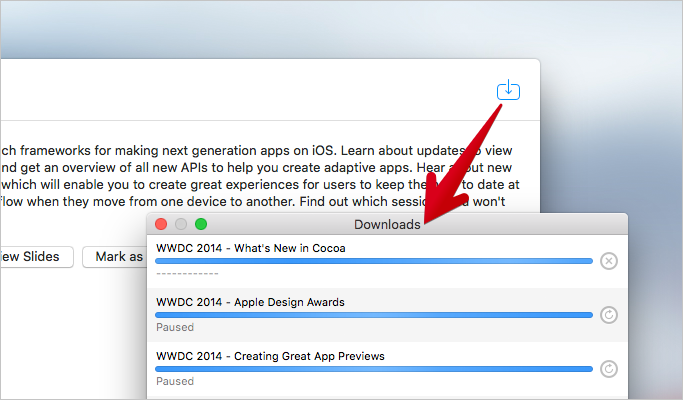The width and height of the screenshot is (683, 400).
Task: Resume the Creating Great App Previews download
Action: tap(609, 369)
